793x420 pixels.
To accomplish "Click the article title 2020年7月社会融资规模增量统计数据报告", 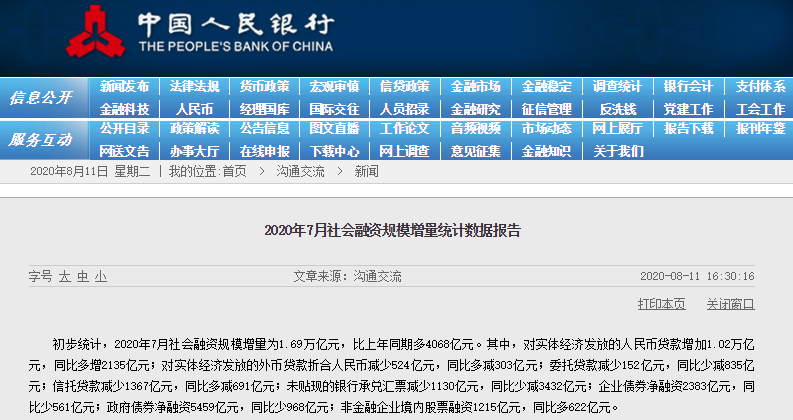I will tap(392, 231).
